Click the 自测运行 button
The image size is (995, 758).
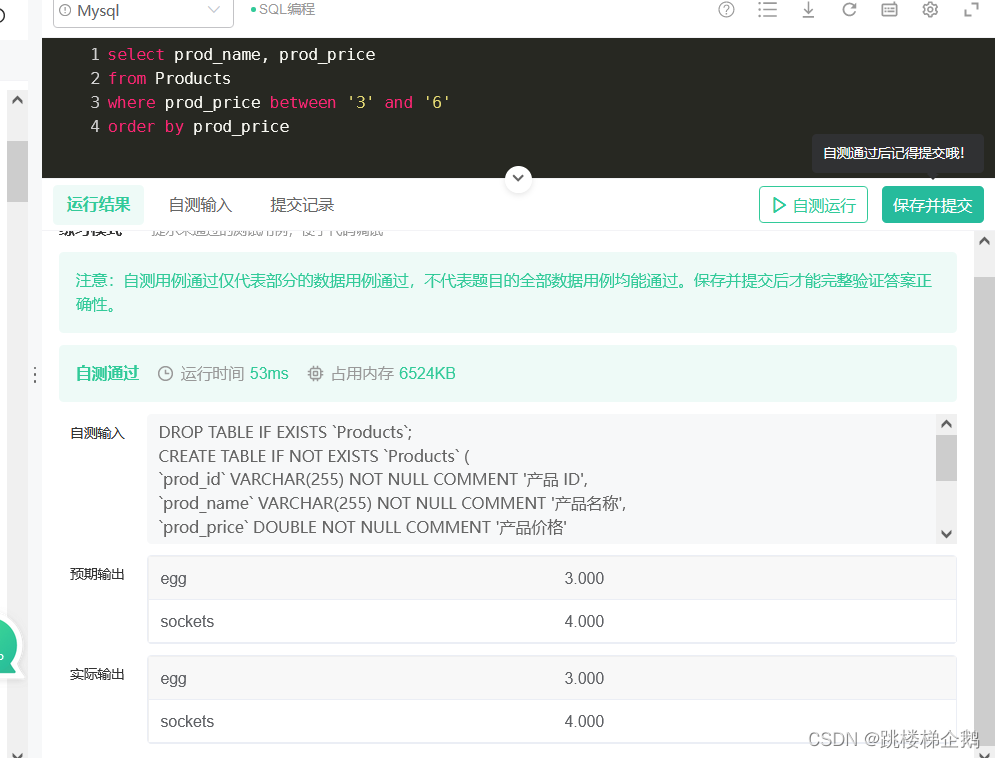click(813, 204)
